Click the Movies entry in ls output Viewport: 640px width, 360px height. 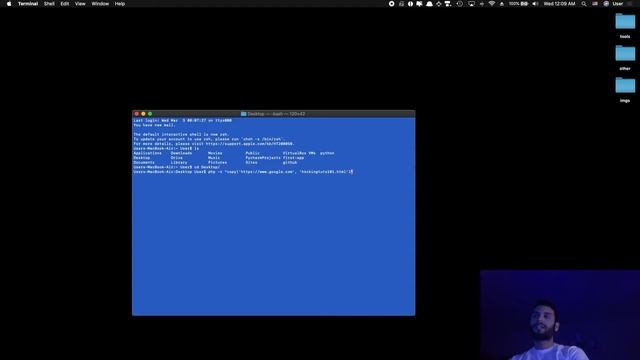[215, 153]
